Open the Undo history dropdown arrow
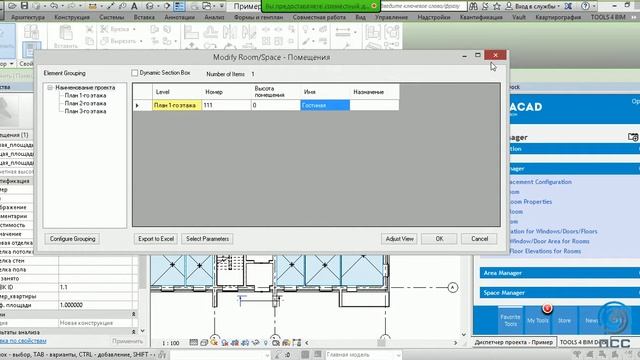Viewport: 640px width, 360px height. 62,6
